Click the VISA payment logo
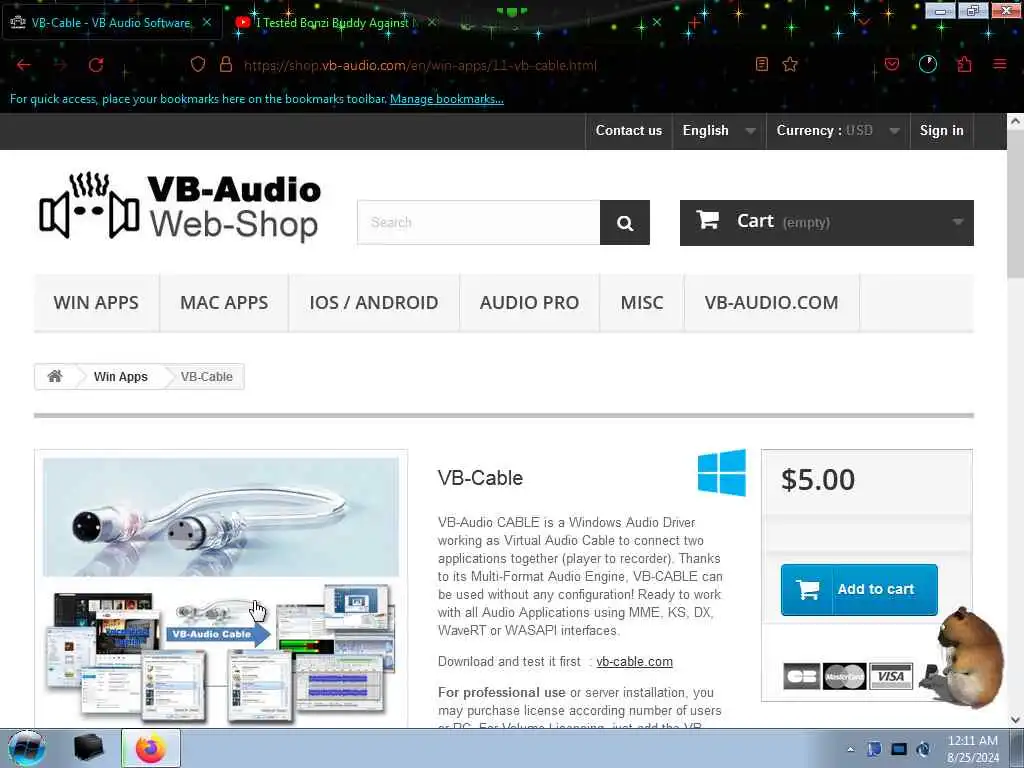 pyautogui.click(x=891, y=676)
